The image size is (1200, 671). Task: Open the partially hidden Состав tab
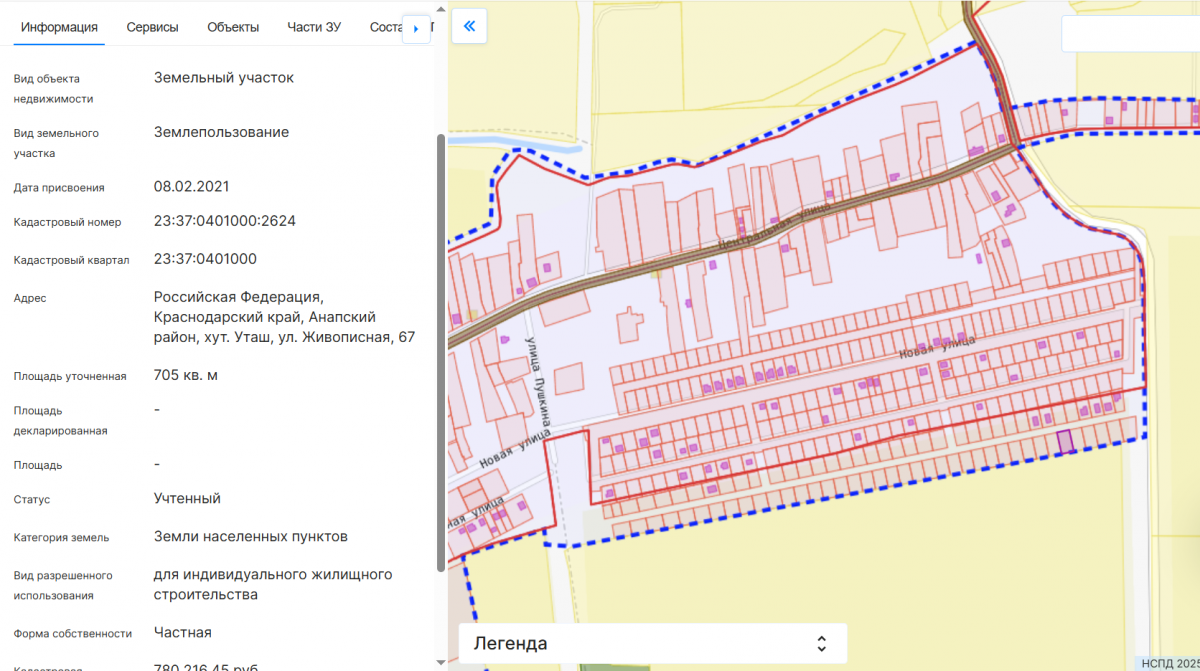tap(385, 27)
